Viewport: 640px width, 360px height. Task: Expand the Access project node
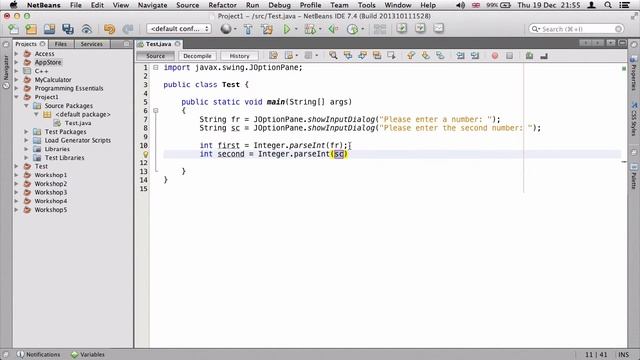pos(17,53)
